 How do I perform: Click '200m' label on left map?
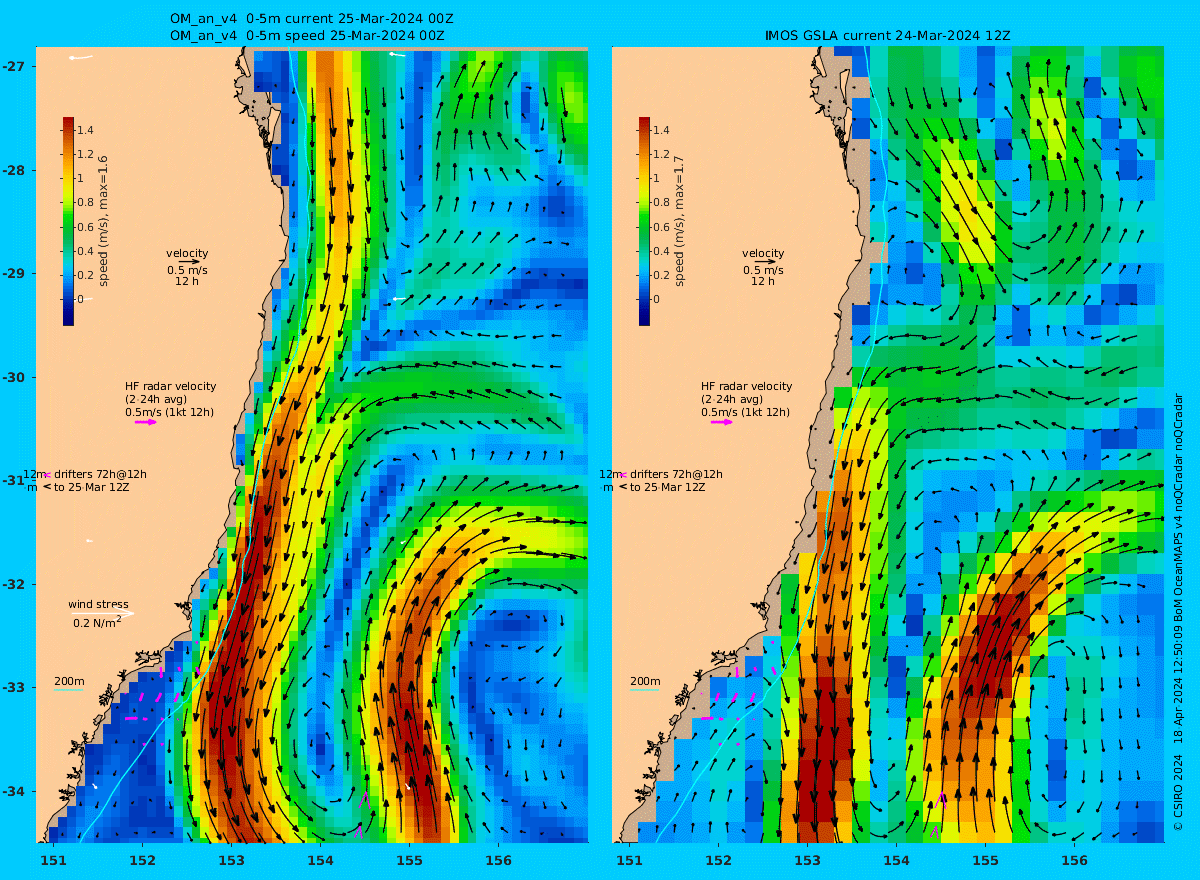pyautogui.click(x=69, y=681)
